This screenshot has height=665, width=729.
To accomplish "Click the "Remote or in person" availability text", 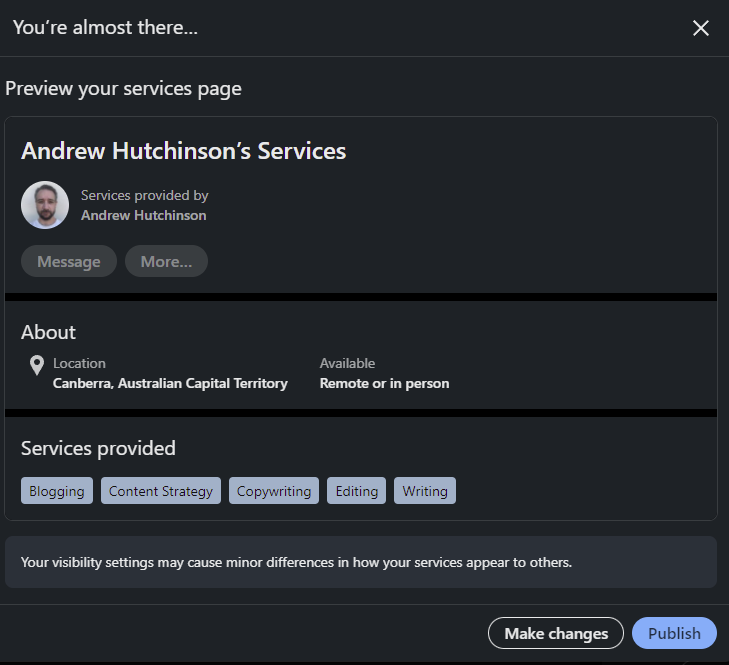I will click(384, 383).
